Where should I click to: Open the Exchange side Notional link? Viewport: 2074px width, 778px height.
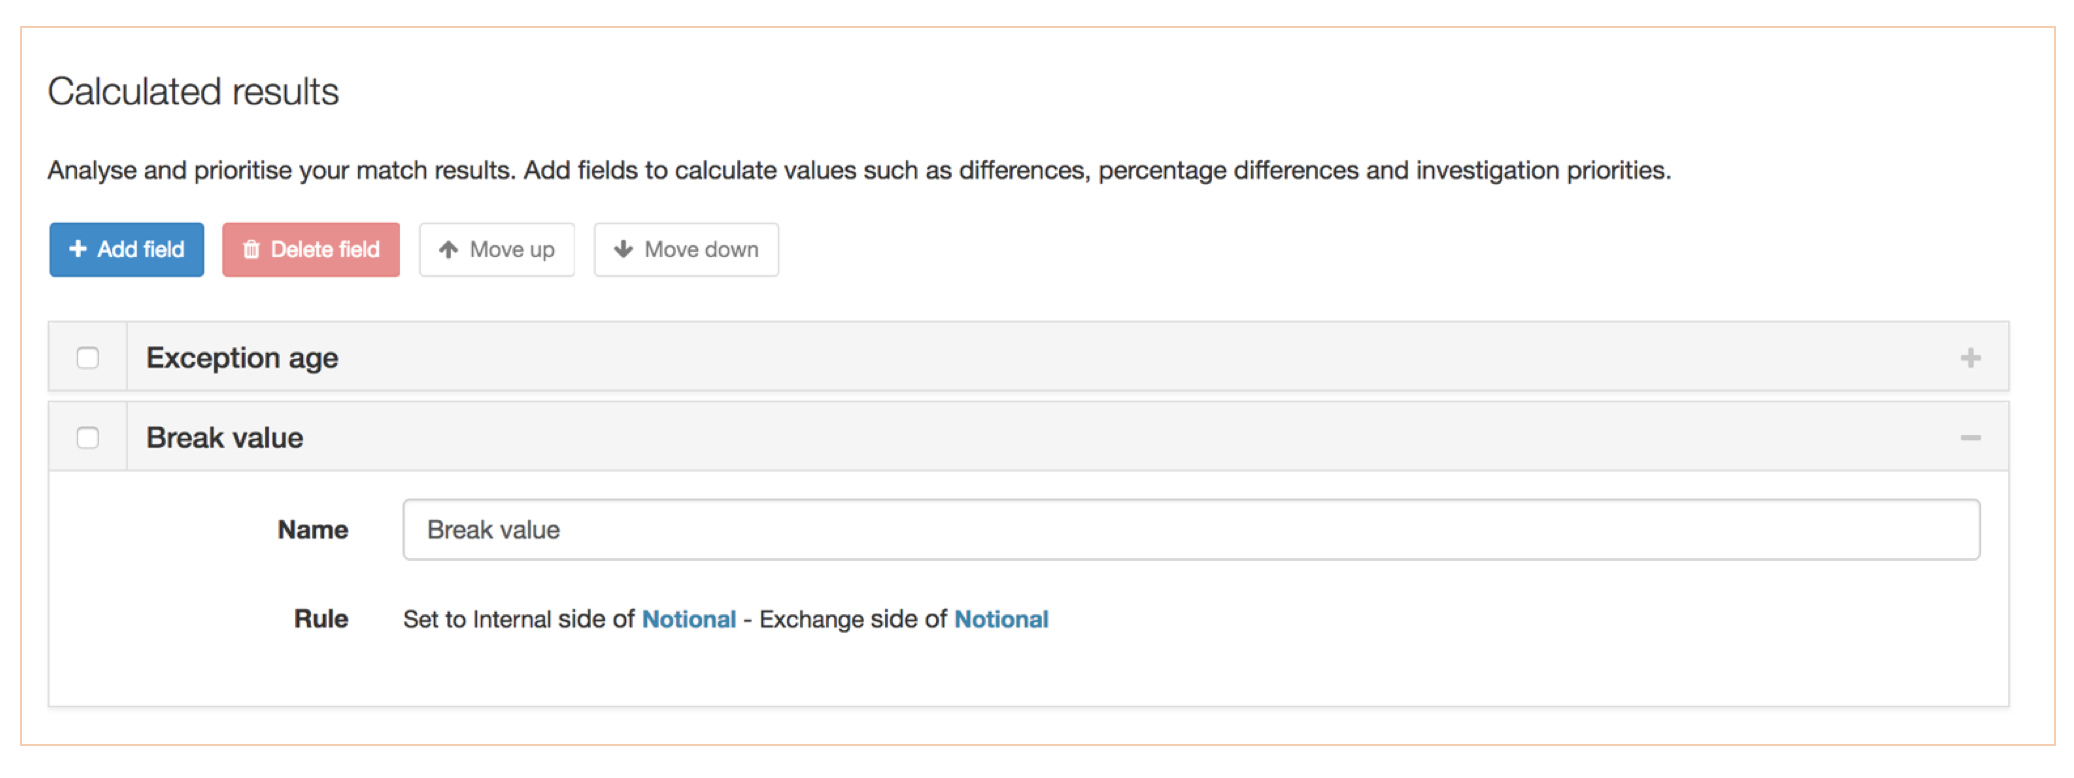(1001, 619)
